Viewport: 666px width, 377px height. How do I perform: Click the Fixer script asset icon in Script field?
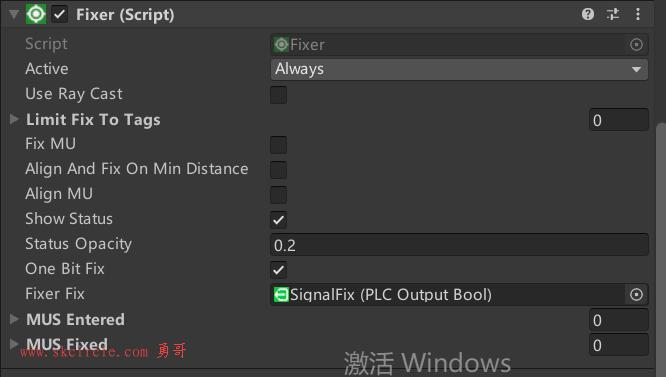[281, 45]
